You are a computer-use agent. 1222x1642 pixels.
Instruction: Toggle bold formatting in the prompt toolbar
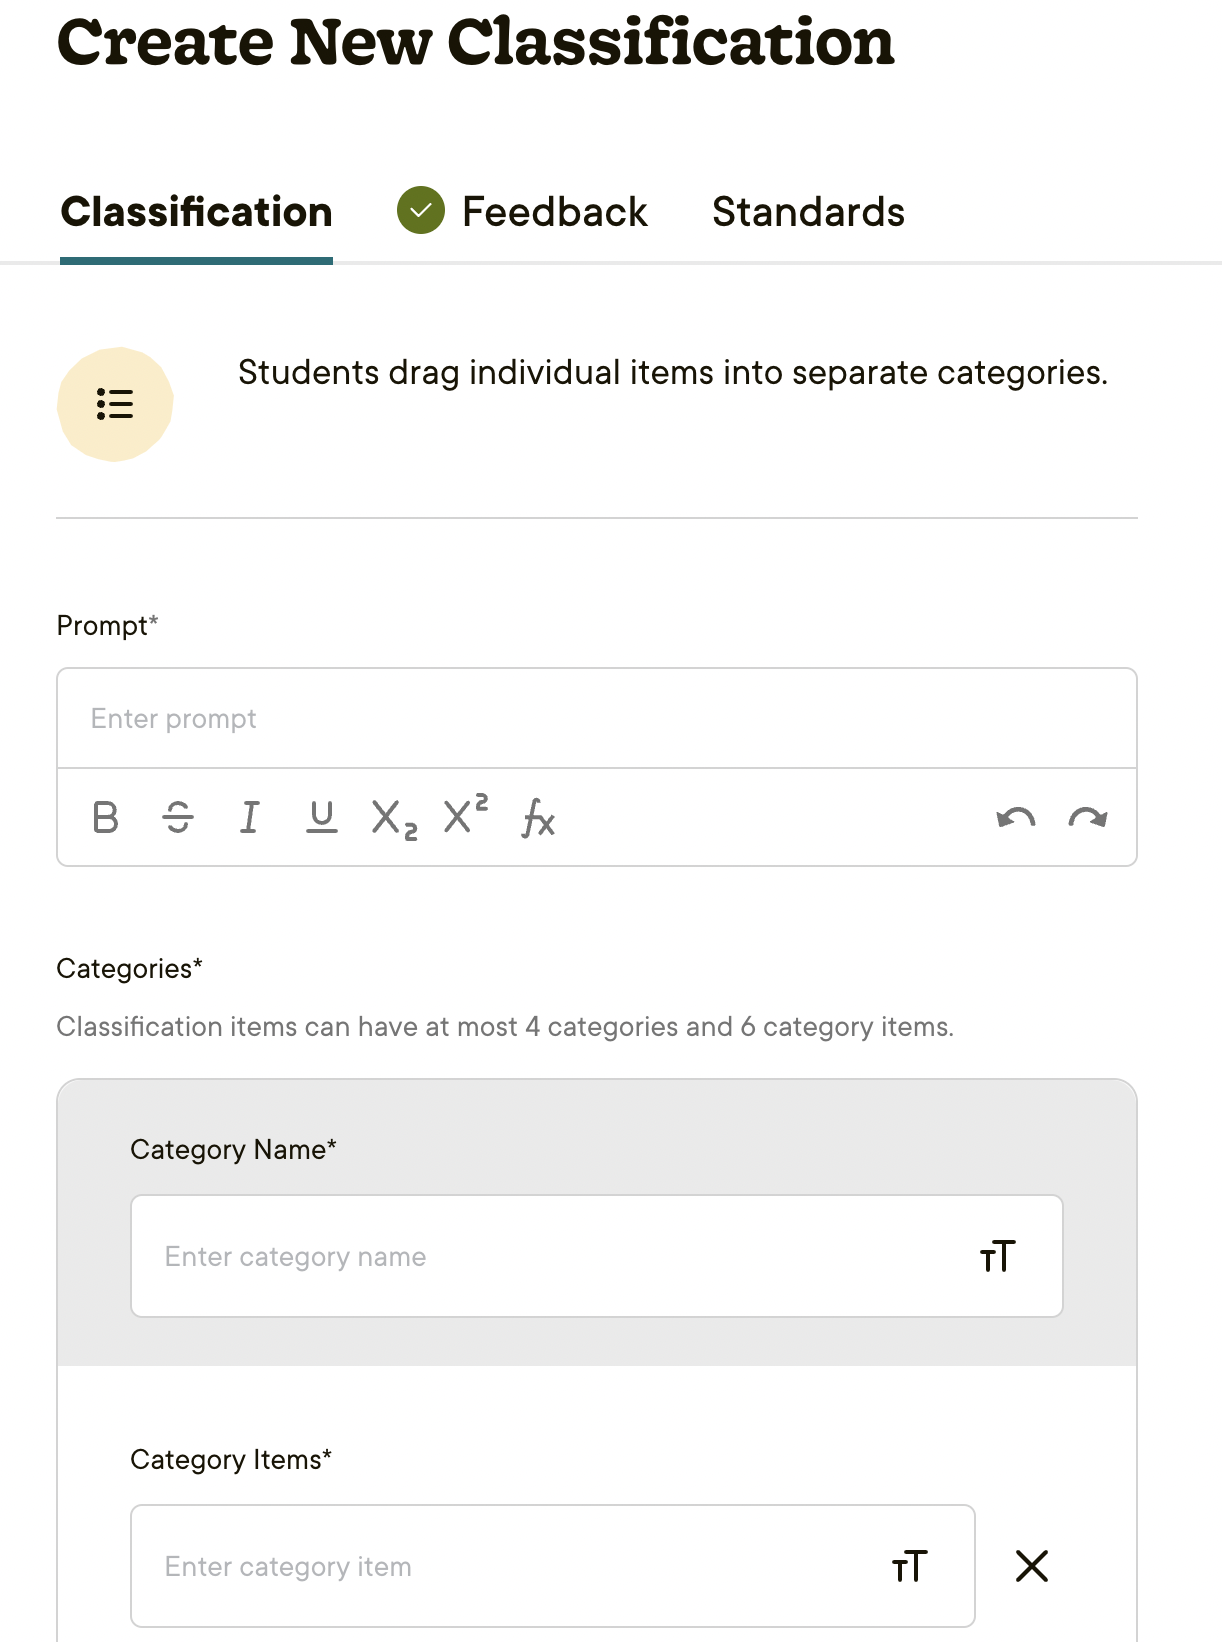(104, 818)
